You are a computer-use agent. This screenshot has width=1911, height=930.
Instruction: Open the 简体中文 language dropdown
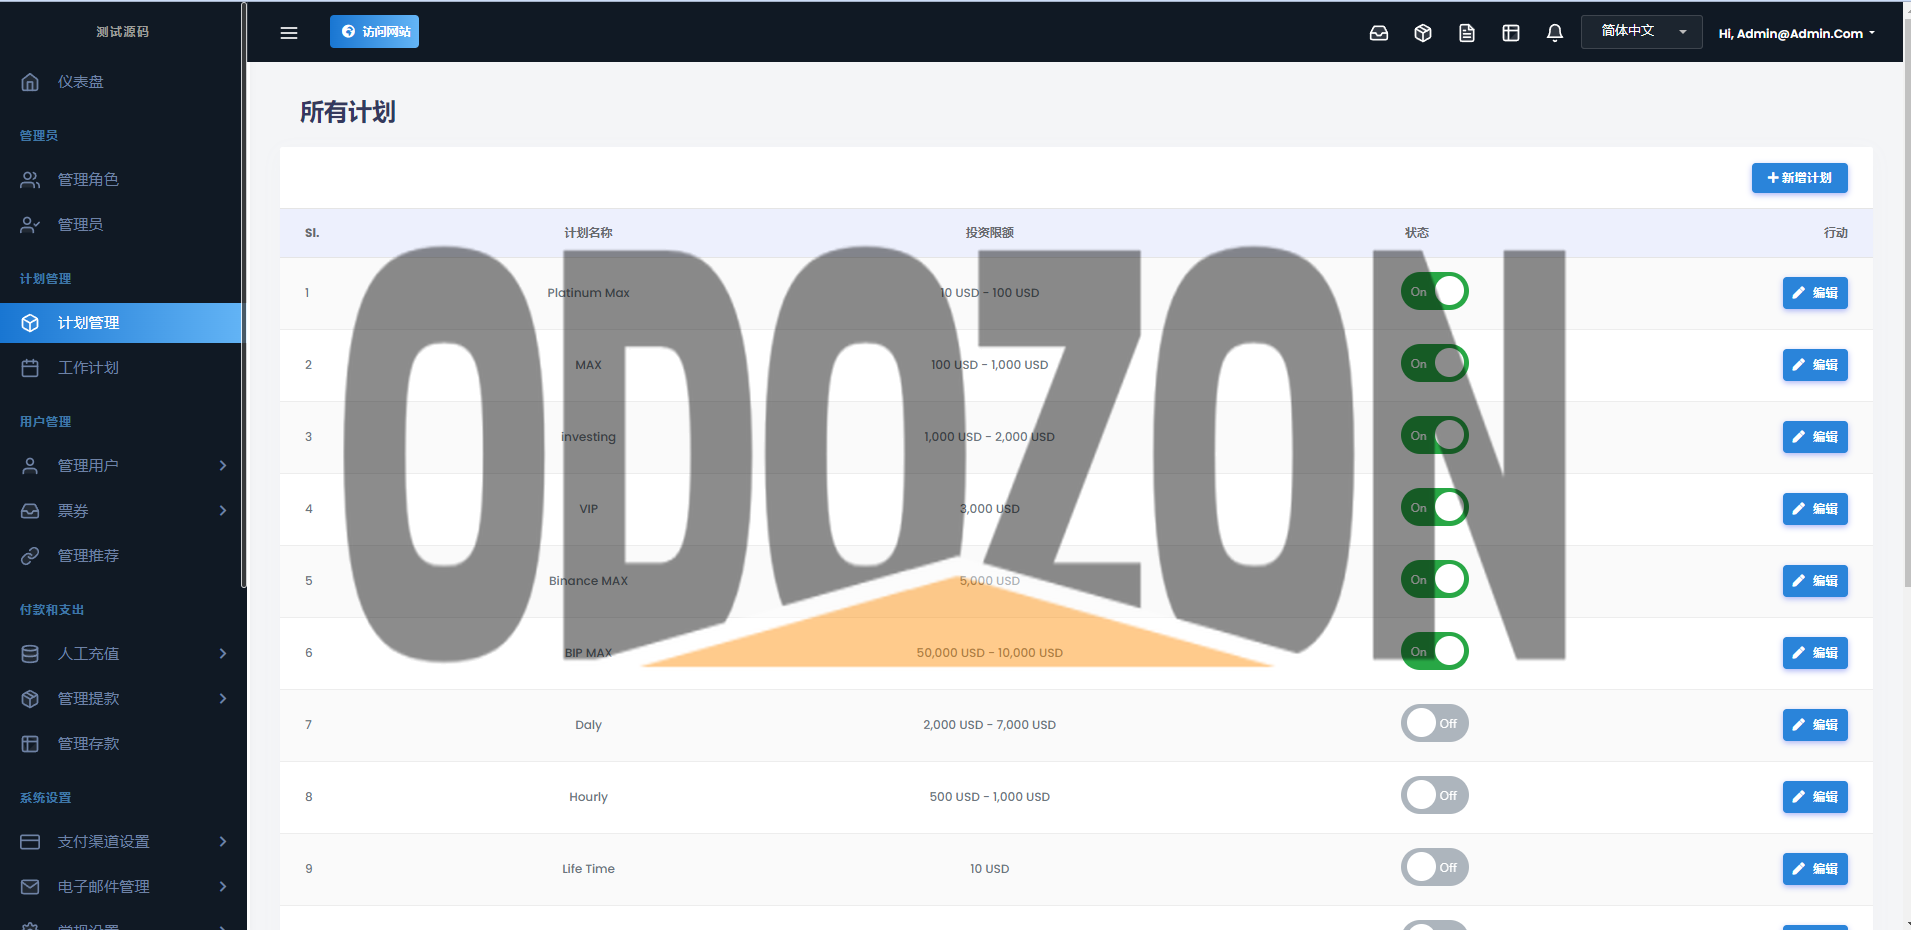coord(1641,32)
